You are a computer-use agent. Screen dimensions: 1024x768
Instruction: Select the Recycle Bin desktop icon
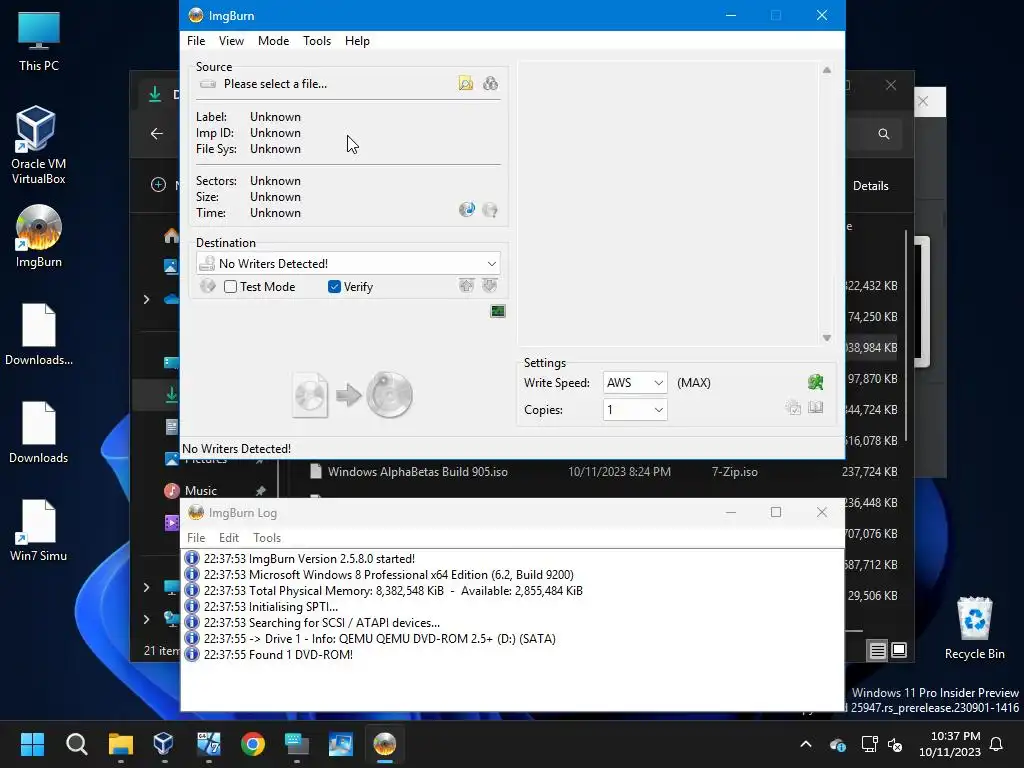(x=974, y=628)
